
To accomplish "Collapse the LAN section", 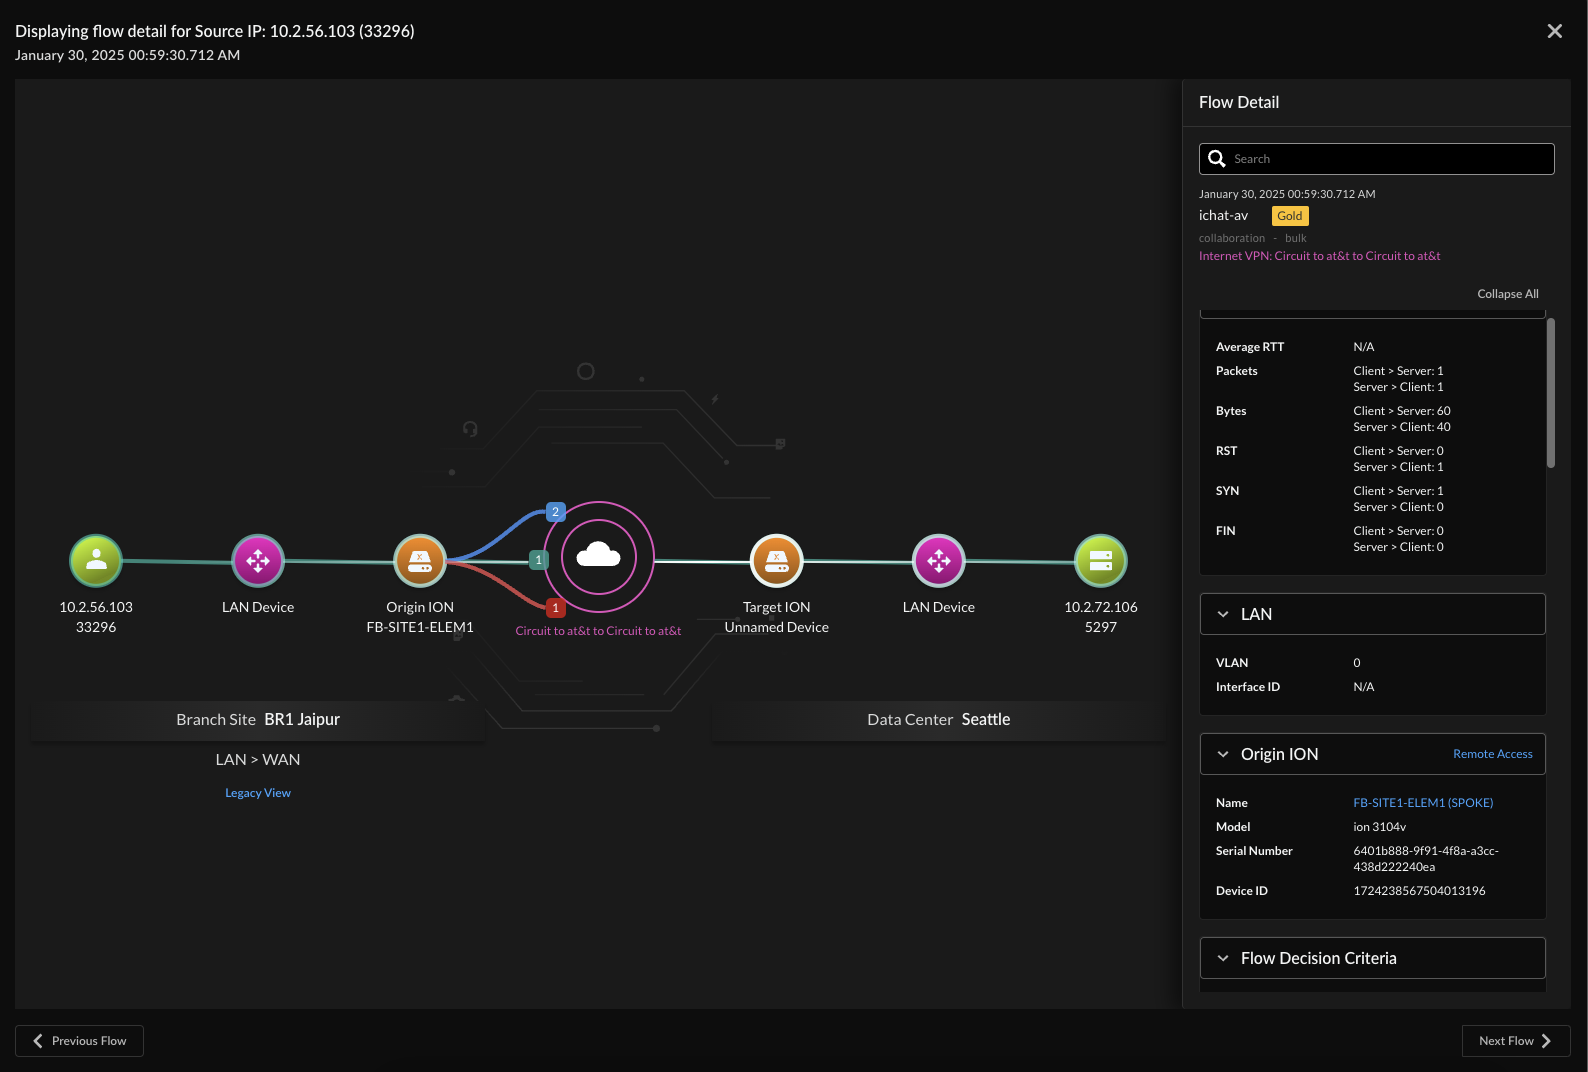I will click(x=1223, y=614).
